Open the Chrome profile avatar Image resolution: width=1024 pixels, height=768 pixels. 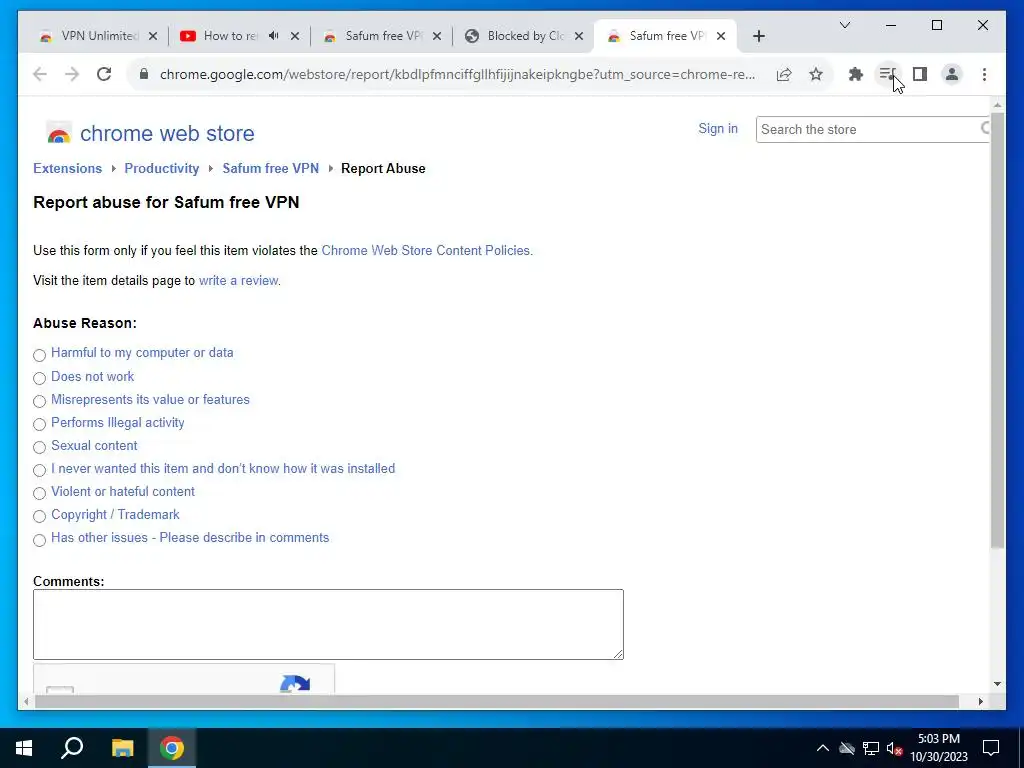pyautogui.click(x=952, y=74)
